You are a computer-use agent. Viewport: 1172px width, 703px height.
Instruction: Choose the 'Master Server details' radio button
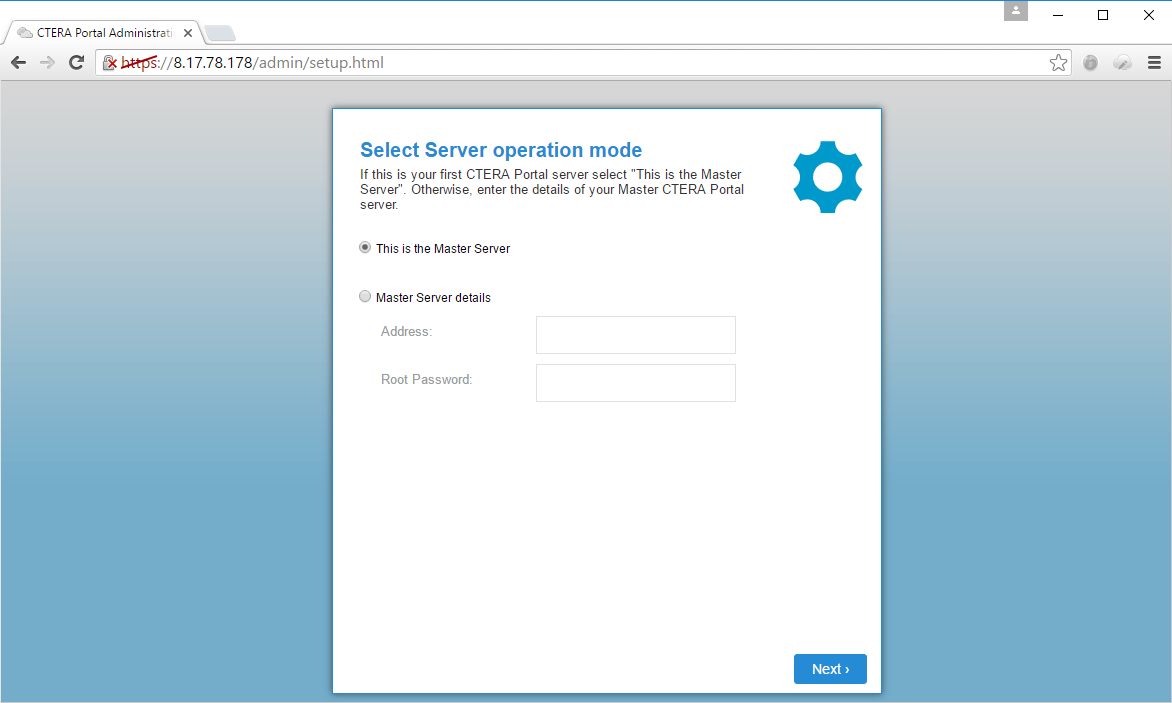coord(365,297)
